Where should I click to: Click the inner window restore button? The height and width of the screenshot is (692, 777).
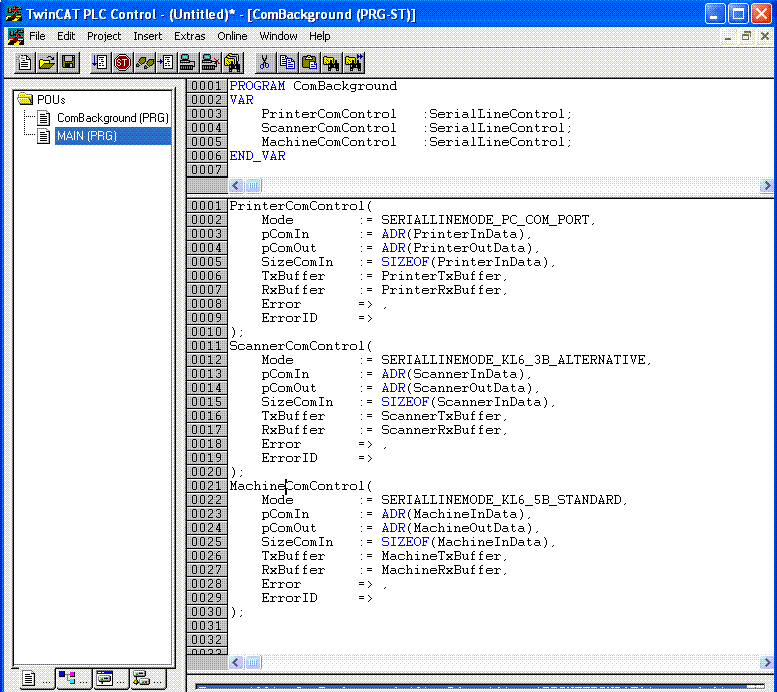[x=746, y=36]
